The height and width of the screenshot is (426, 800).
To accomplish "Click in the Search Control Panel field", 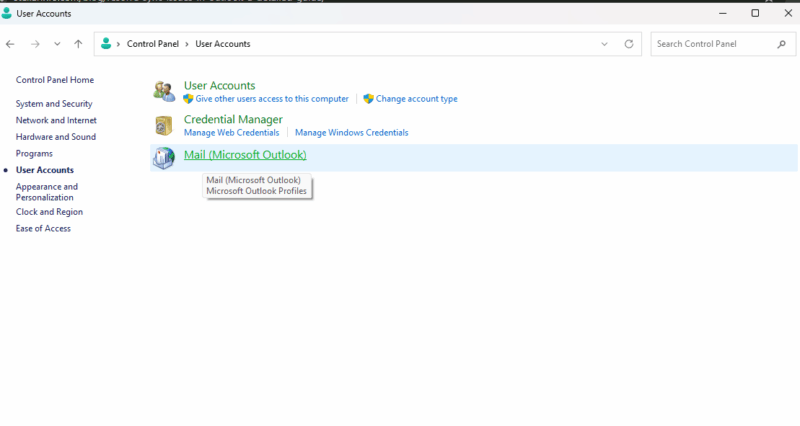I will (x=712, y=44).
